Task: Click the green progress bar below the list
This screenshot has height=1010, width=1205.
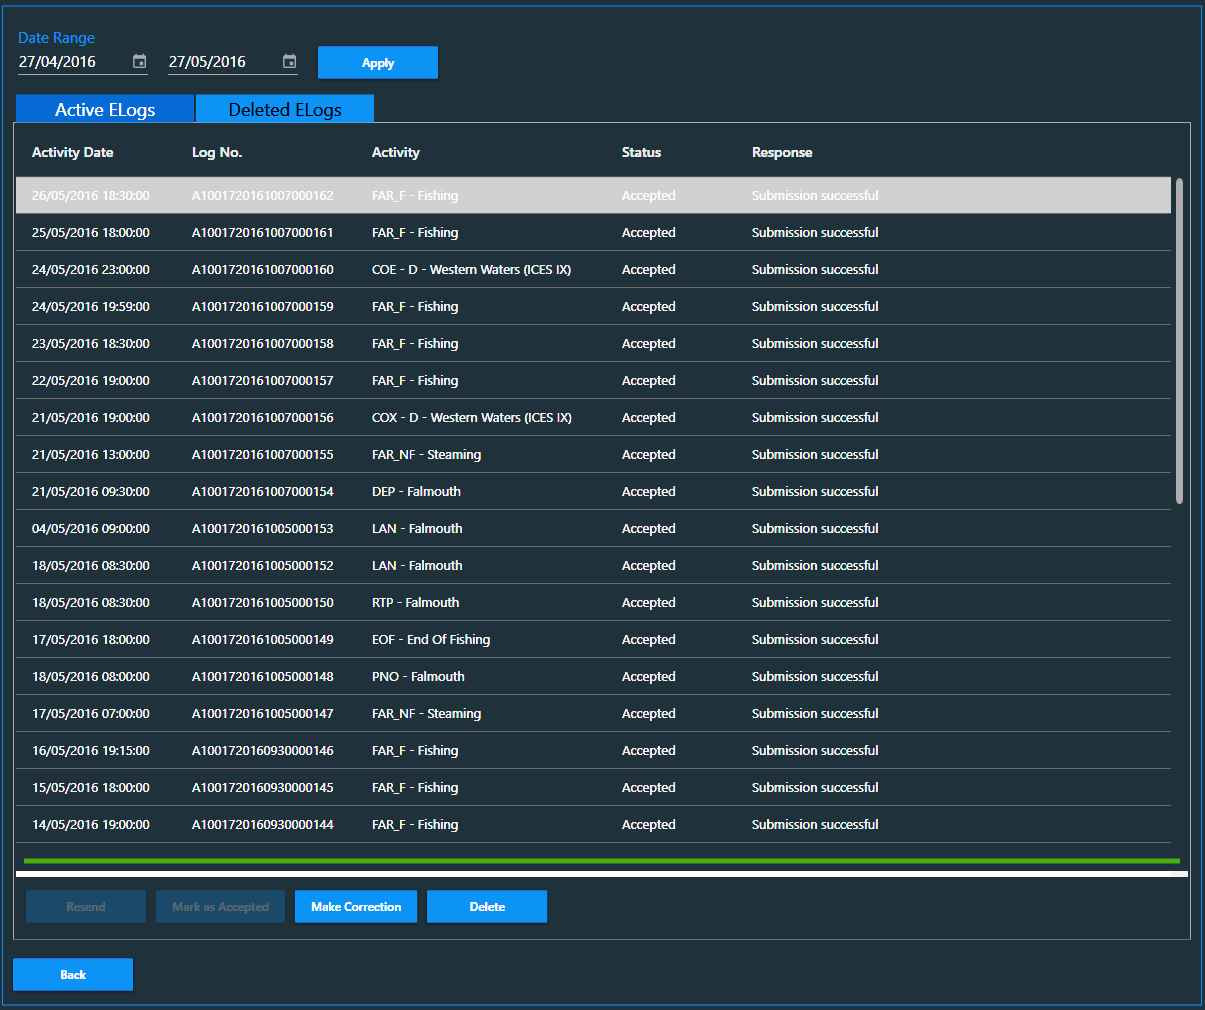Action: [602, 861]
